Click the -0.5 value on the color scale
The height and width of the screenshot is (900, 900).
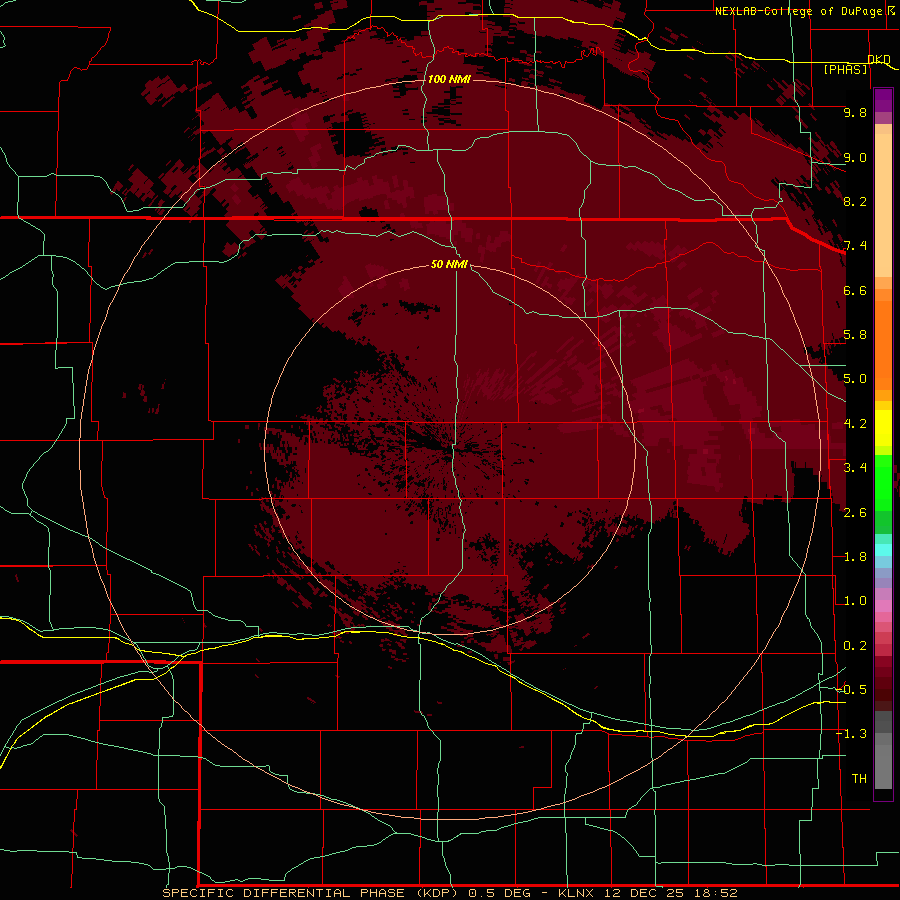tap(851, 690)
